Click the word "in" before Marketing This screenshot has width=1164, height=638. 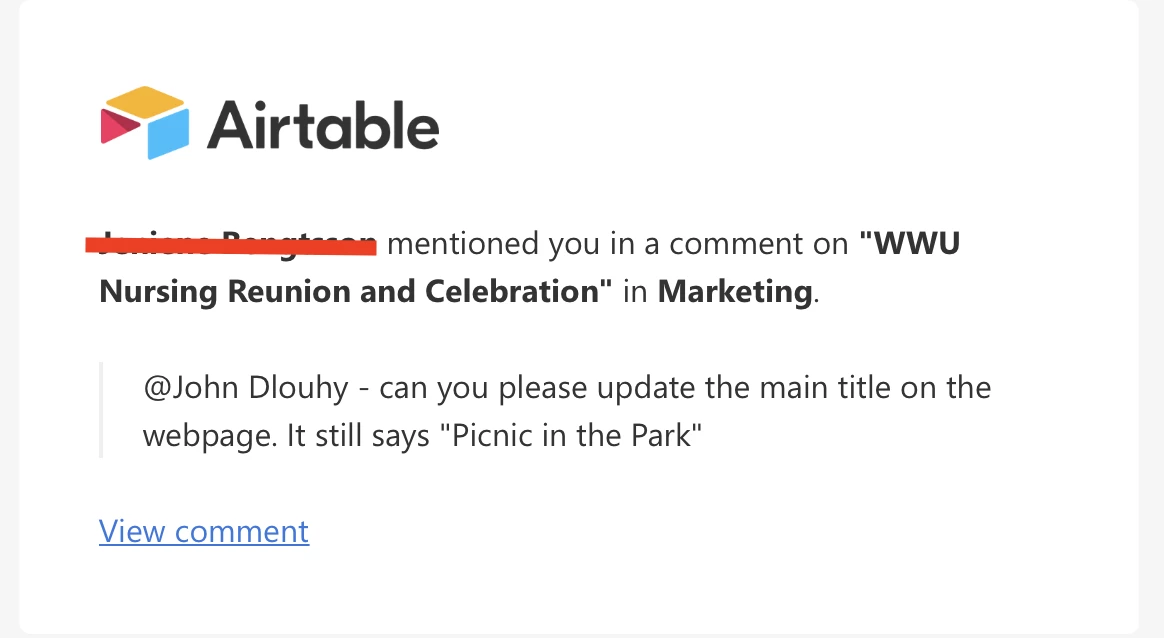click(x=635, y=291)
